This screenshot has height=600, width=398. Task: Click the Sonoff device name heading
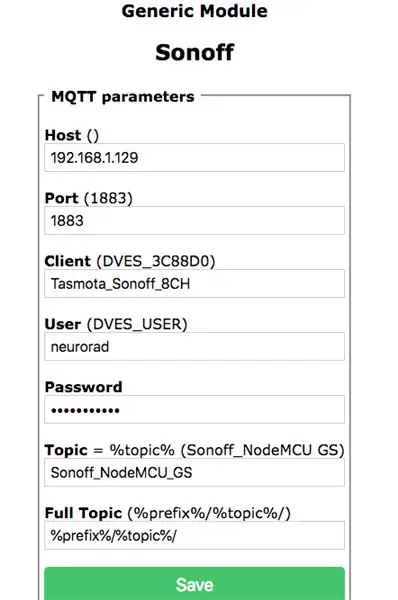click(194, 52)
